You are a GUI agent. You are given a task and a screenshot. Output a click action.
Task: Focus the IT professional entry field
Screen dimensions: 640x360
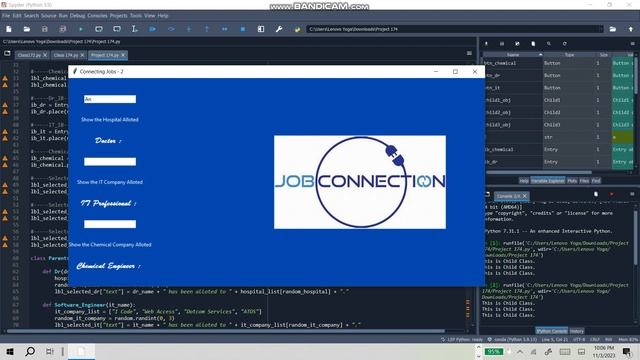coord(110,162)
